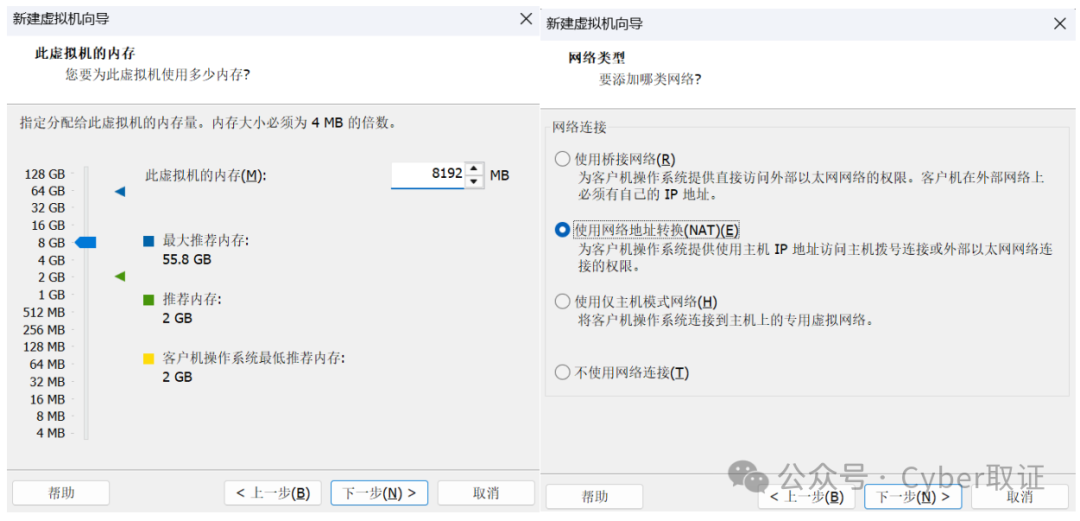The width and height of the screenshot is (1080, 521).
Task: Click the green recommended memory marker arrow
Action: coord(120,277)
